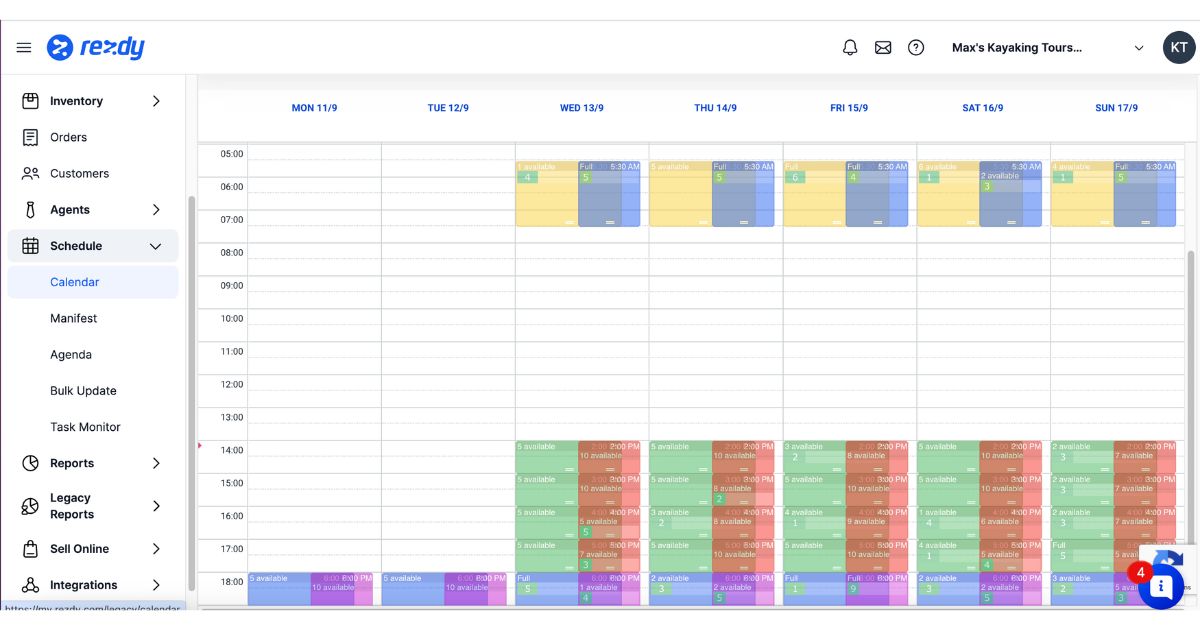Image resolution: width=1200 pixels, height=630 pixels.
Task: Click the notifications bell icon
Action: (849, 47)
